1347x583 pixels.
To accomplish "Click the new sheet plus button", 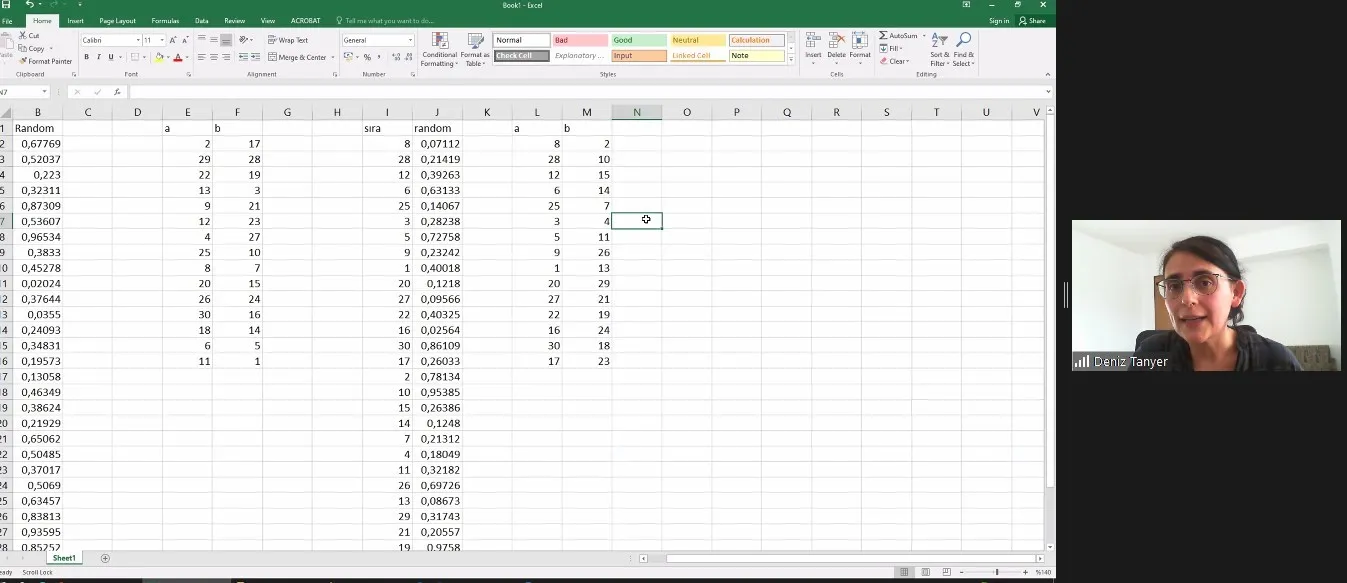I will (105, 558).
